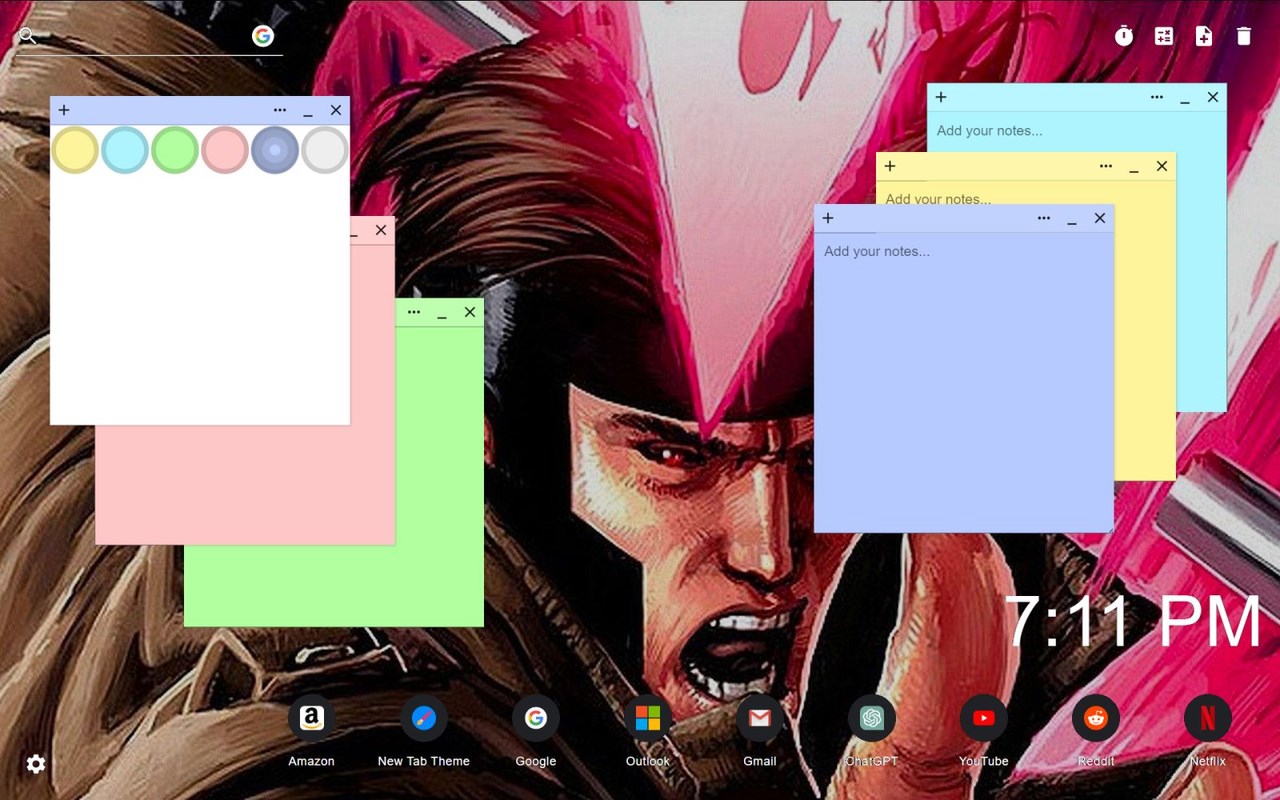
Task: Close the green sticky note
Action: pos(470,312)
